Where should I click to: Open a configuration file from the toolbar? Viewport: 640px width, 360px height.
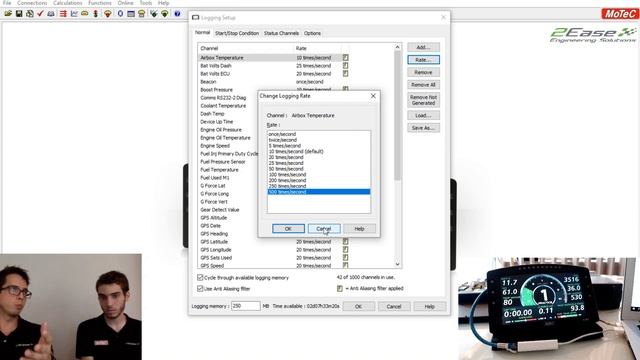(x=8, y=13)
